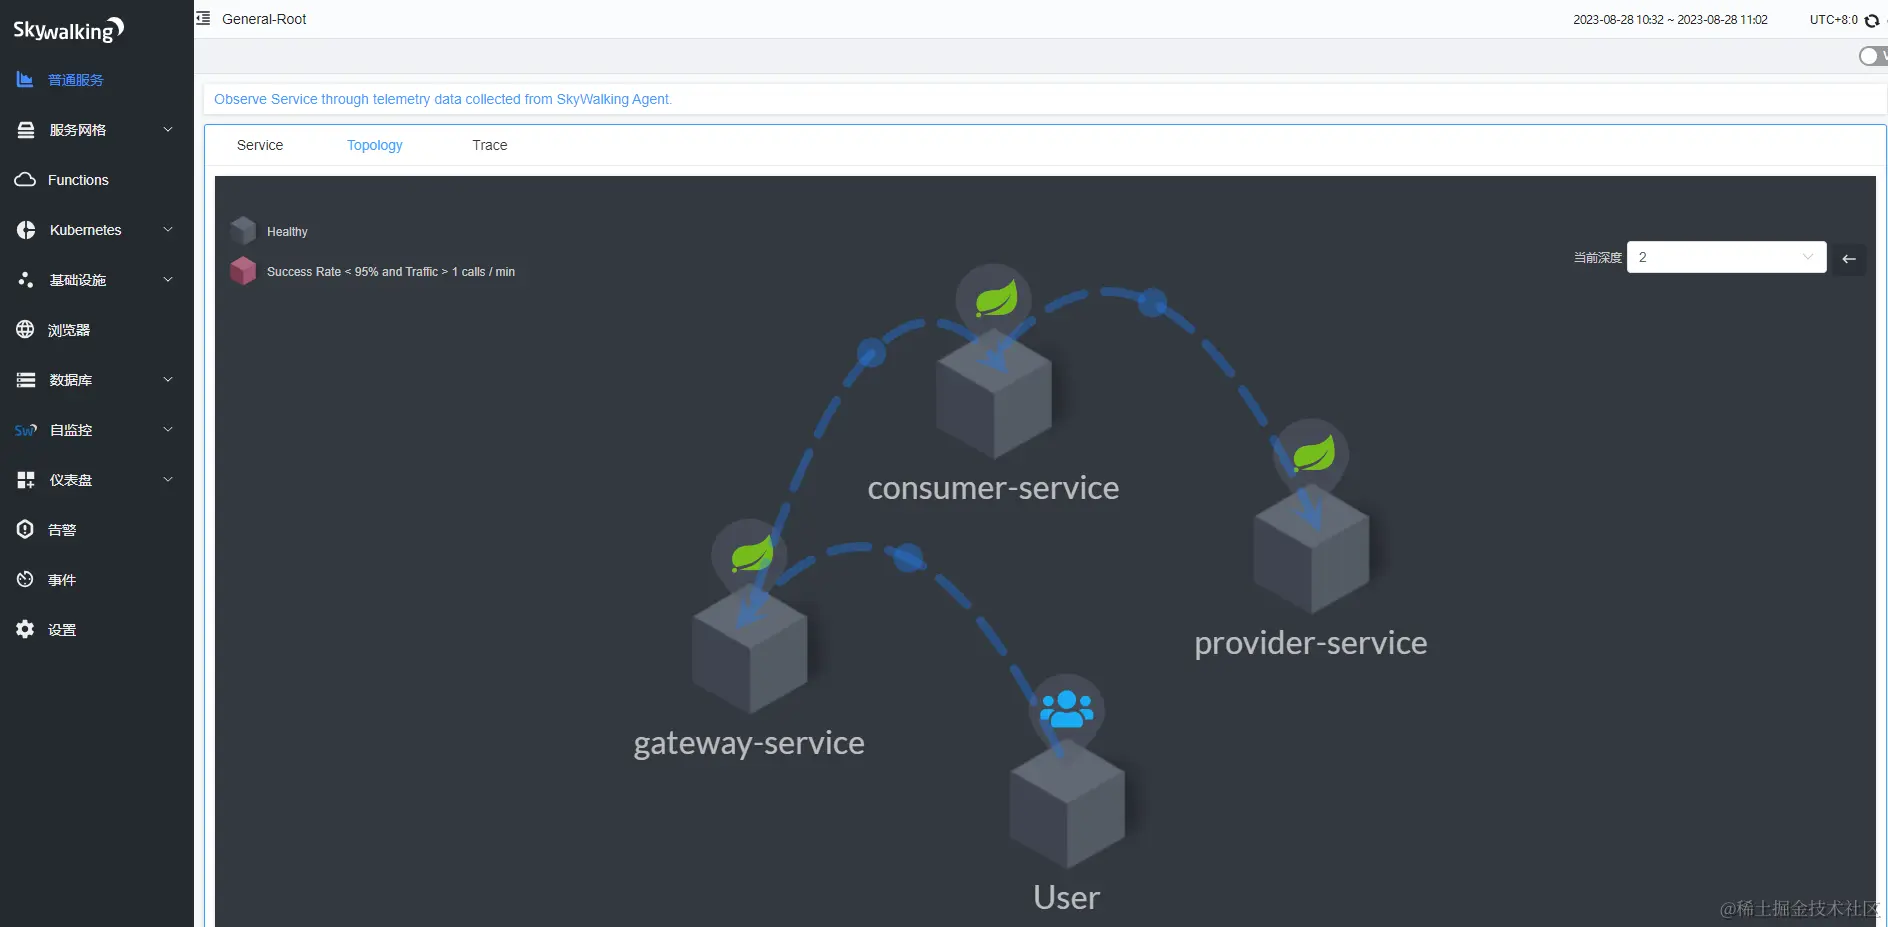Screen dimensions: 1888x927
Task: Toggle the switch at top right
Action: coord(1873,56)
